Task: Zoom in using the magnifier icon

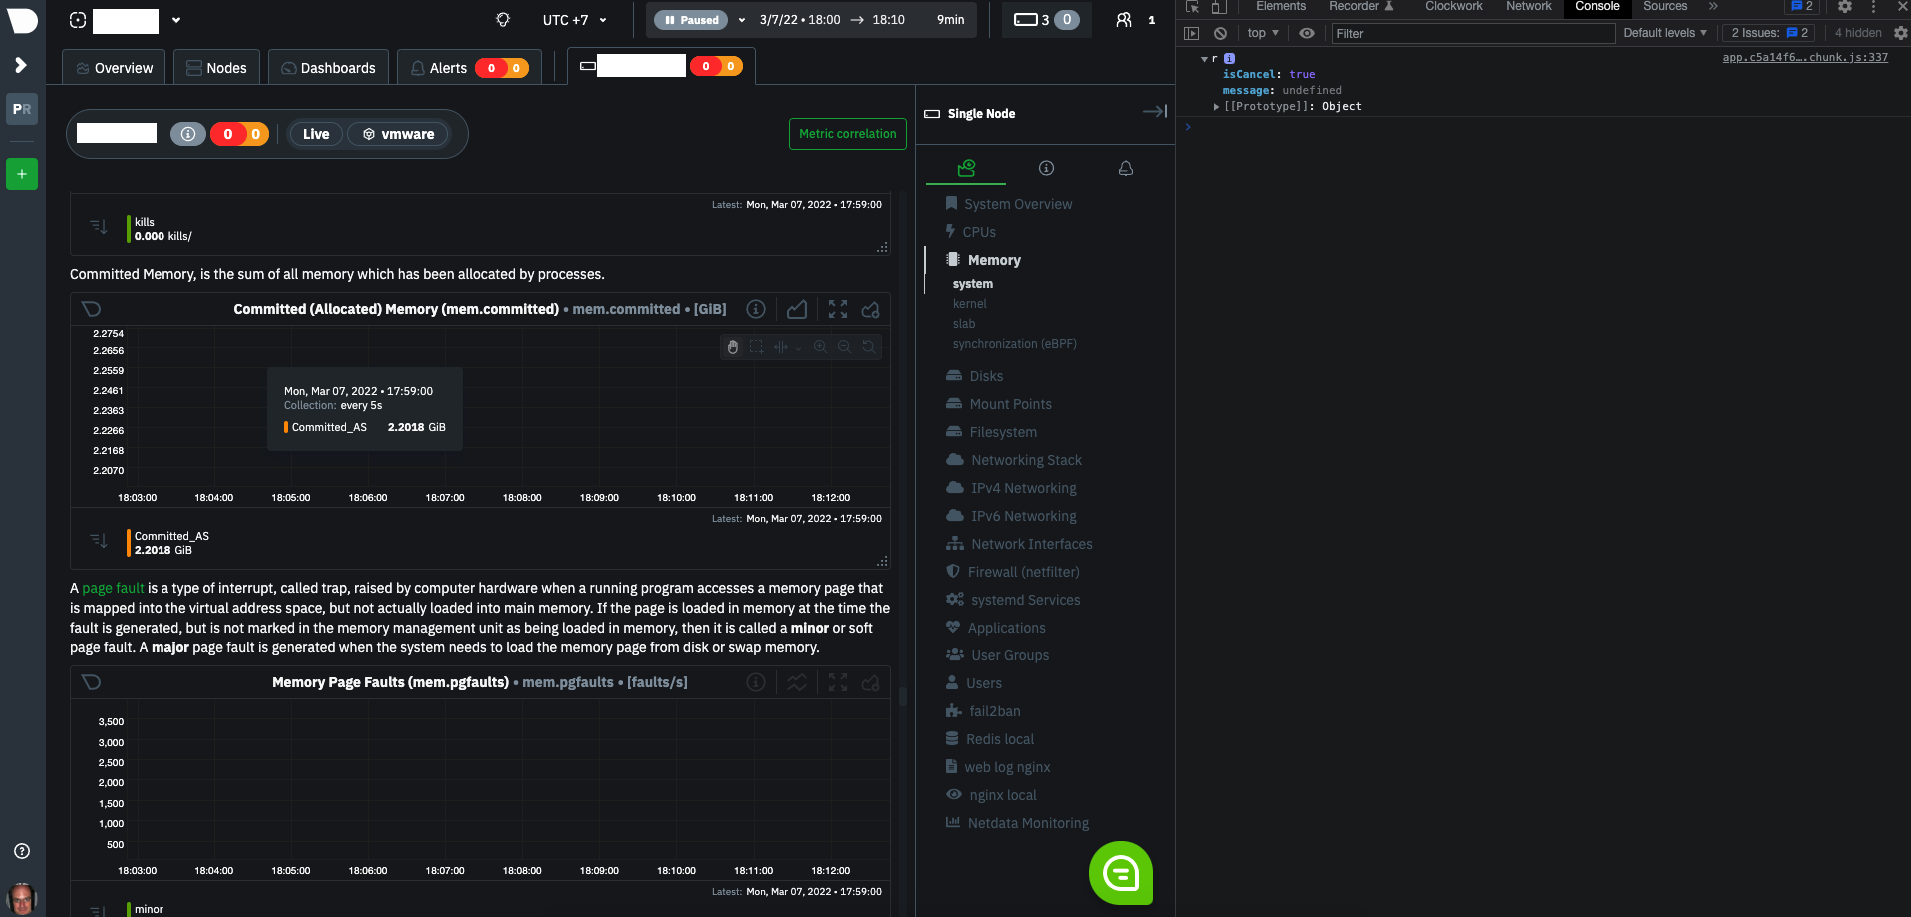Action: [820, 347]
